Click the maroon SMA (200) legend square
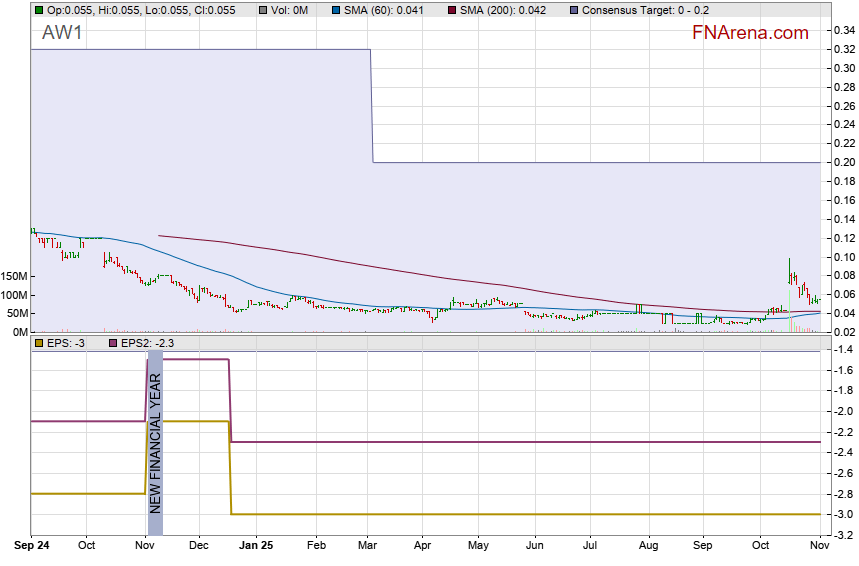Image resolution: width=859 pixels, height=566 pixels. [x=451, y=10]
